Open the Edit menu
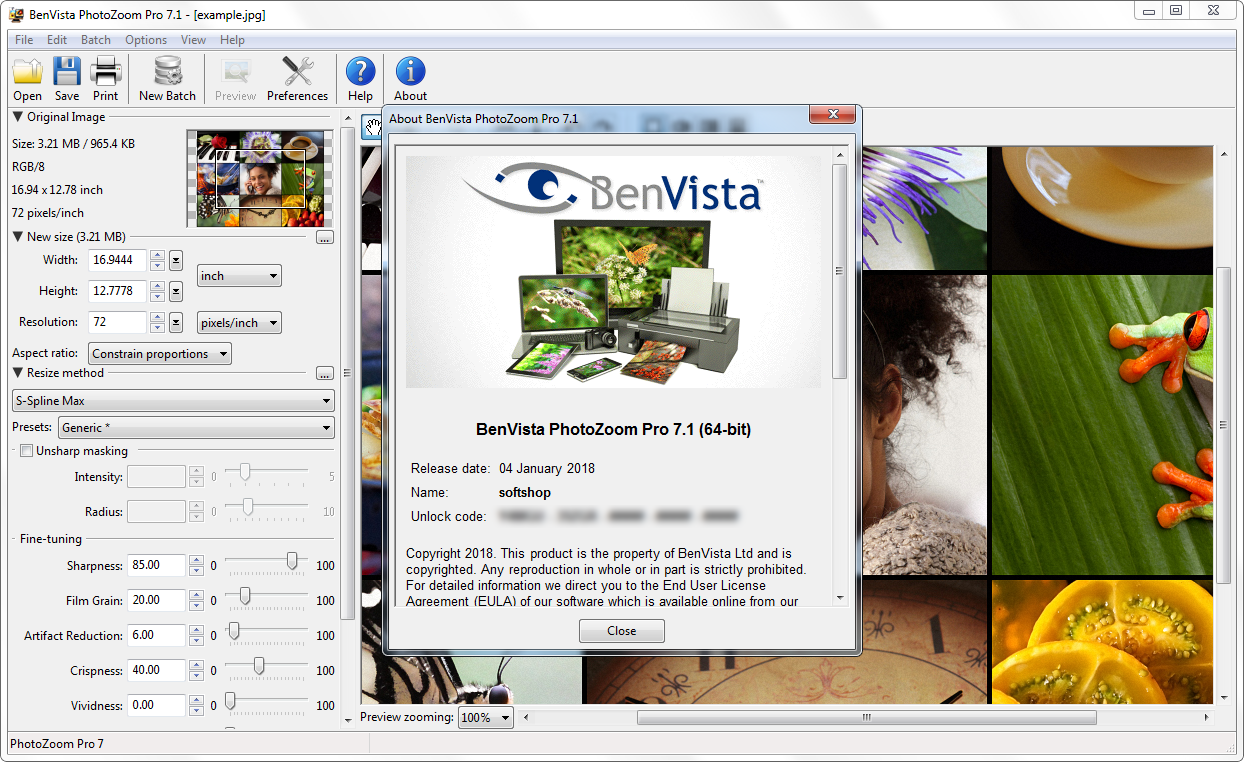 click(57, 40)
